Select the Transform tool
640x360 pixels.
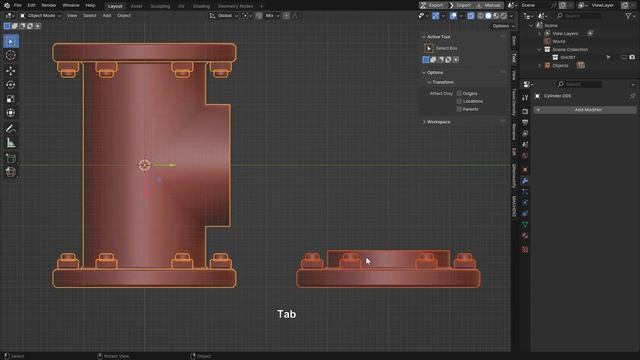[11, 113]
